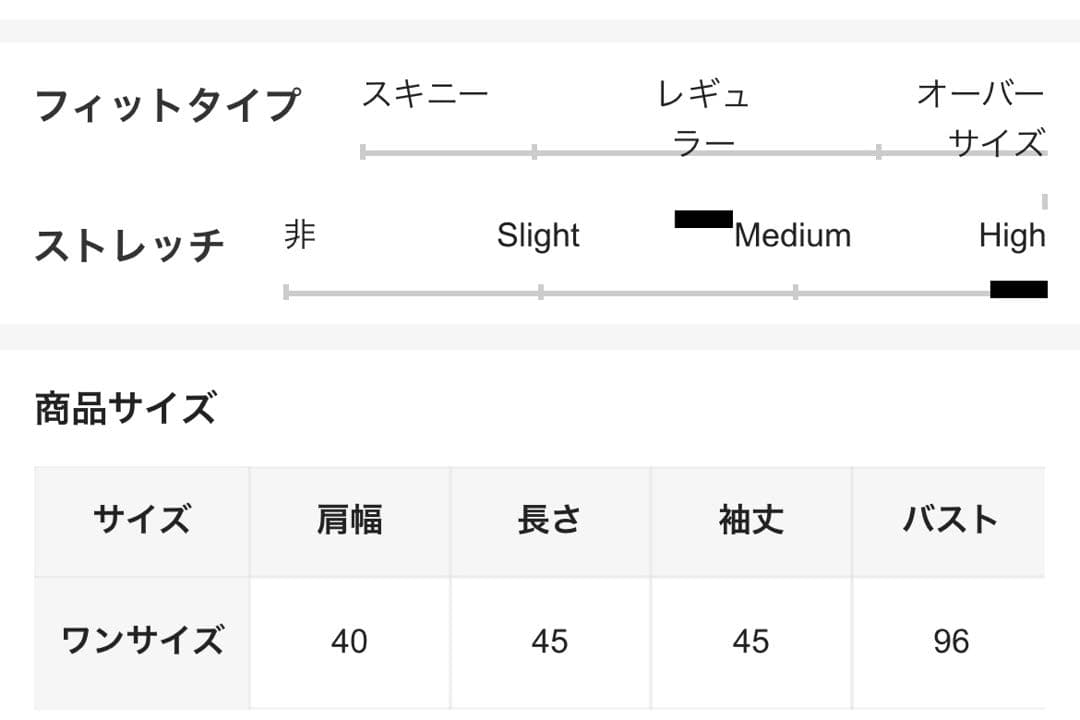Image resolution: width=1080 pixels, height=720 pixels.
Task: Click the bust value 96 cell
Action: pyautogui.click(x=949, y=642)
